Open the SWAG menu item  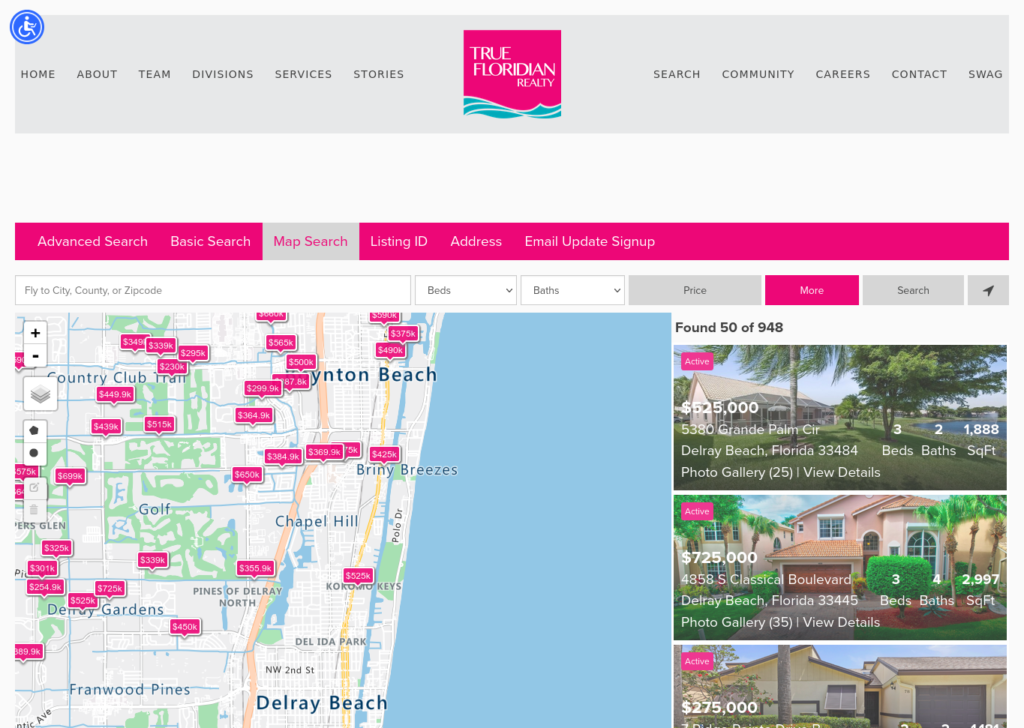pos(985,74)
